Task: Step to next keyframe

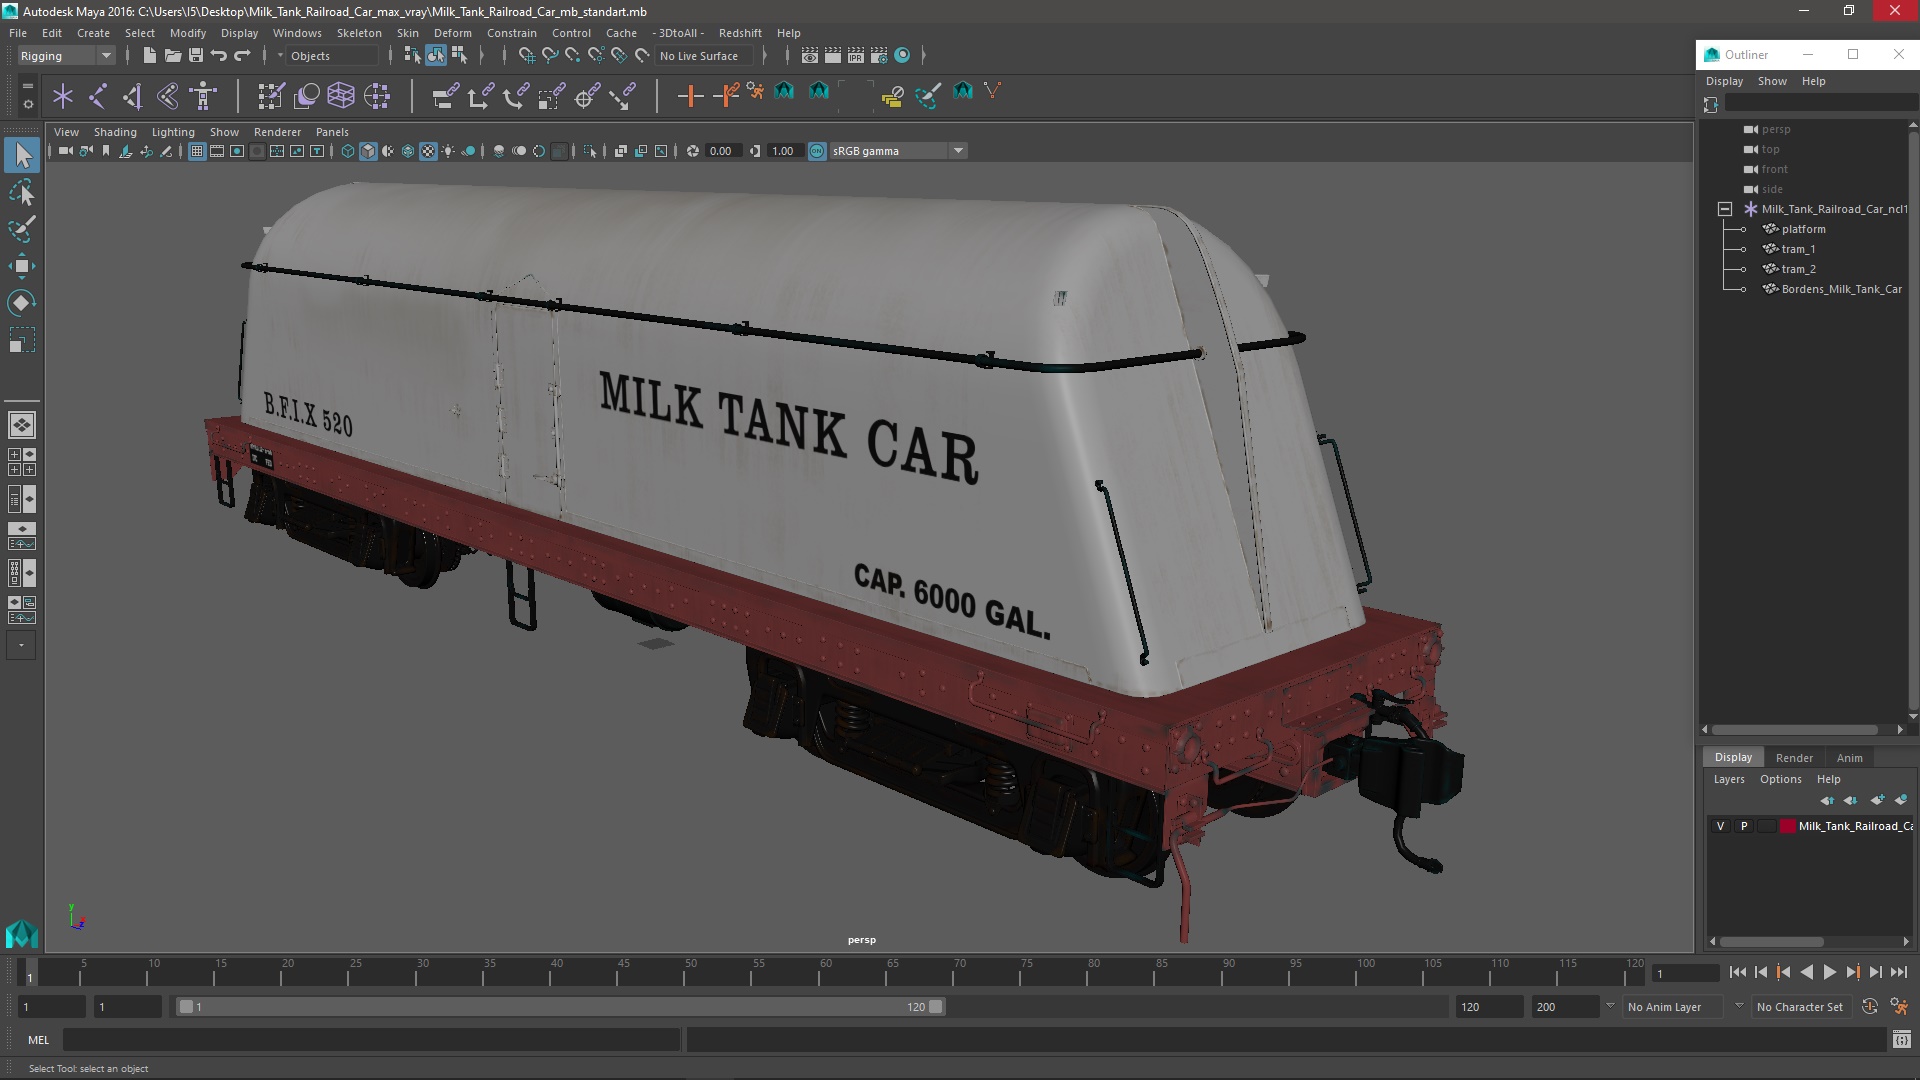Action: pyautogui.click(x=1853, y=973)
